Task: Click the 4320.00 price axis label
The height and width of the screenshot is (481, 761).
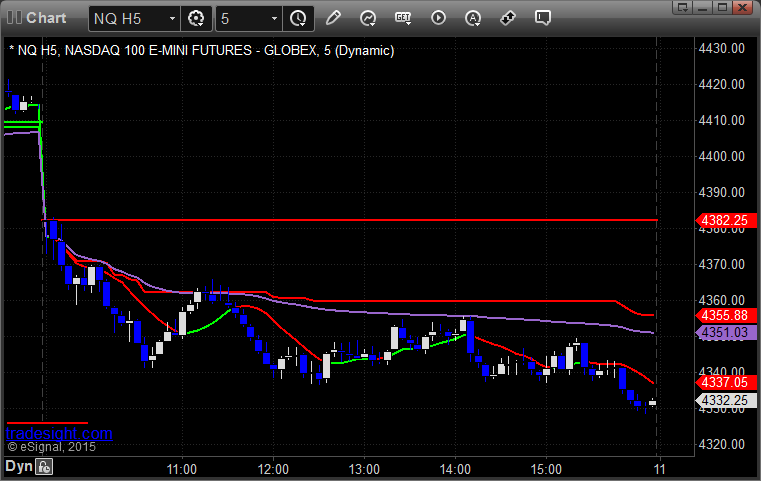Action: (x=721, y=445)
